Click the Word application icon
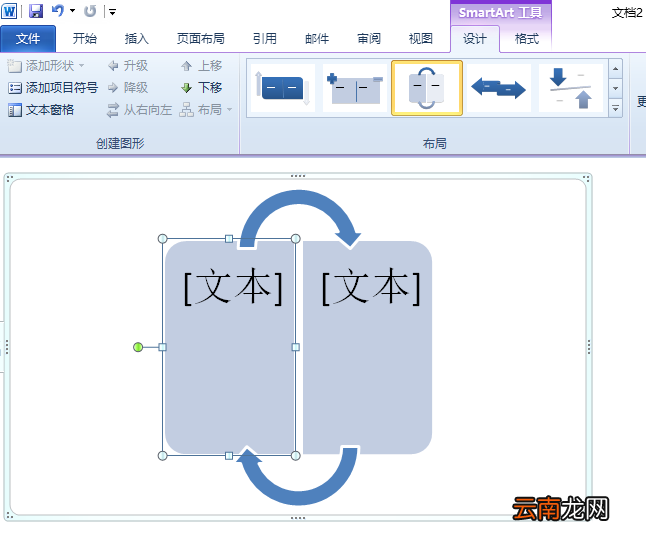The image size is (646, 537). [x=9, y=11]
